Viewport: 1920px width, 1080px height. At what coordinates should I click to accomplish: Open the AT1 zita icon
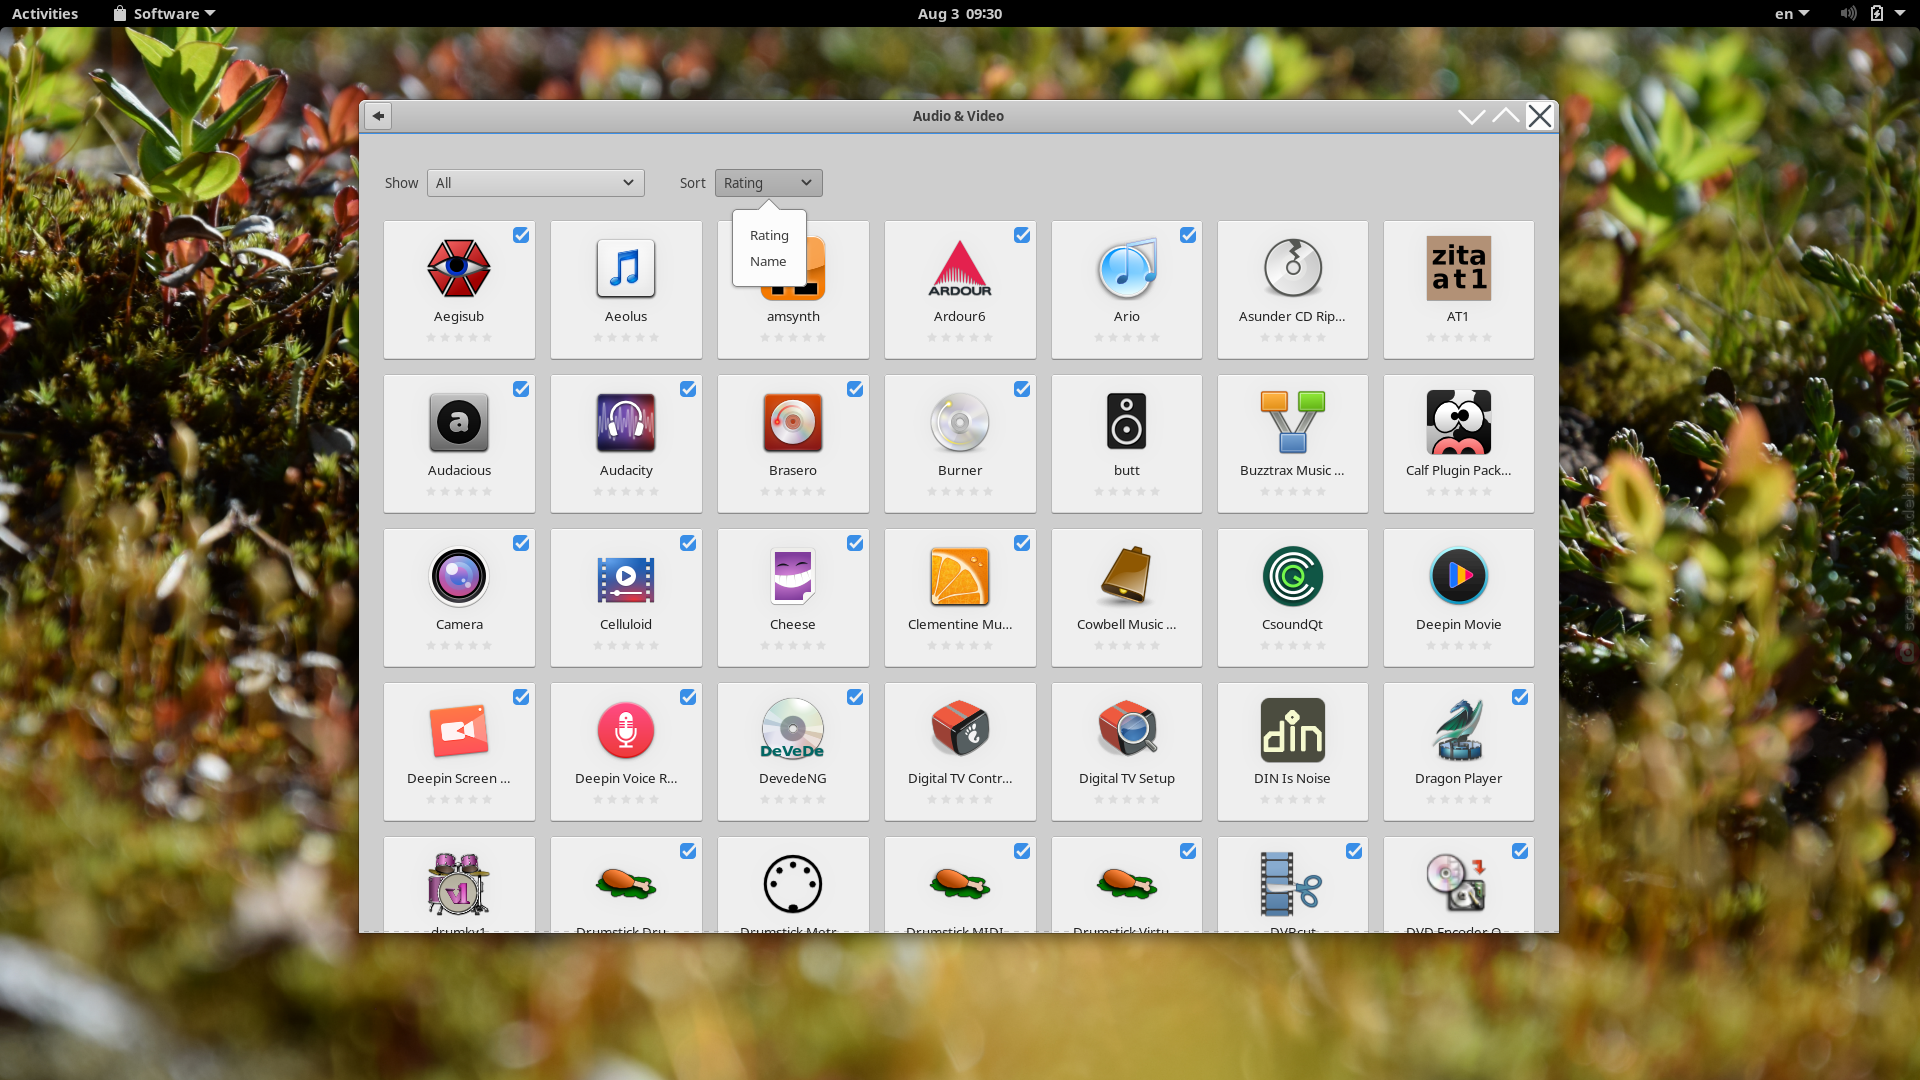click(1459, 268)
